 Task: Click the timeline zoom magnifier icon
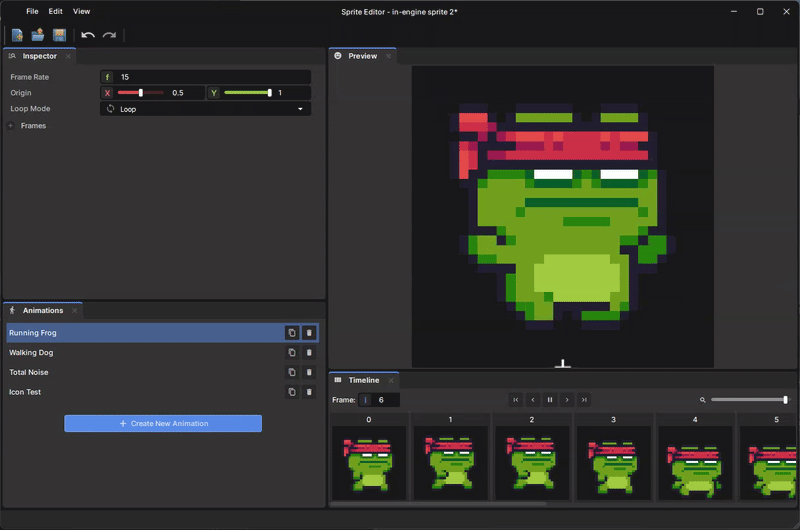tap(703, 400)
